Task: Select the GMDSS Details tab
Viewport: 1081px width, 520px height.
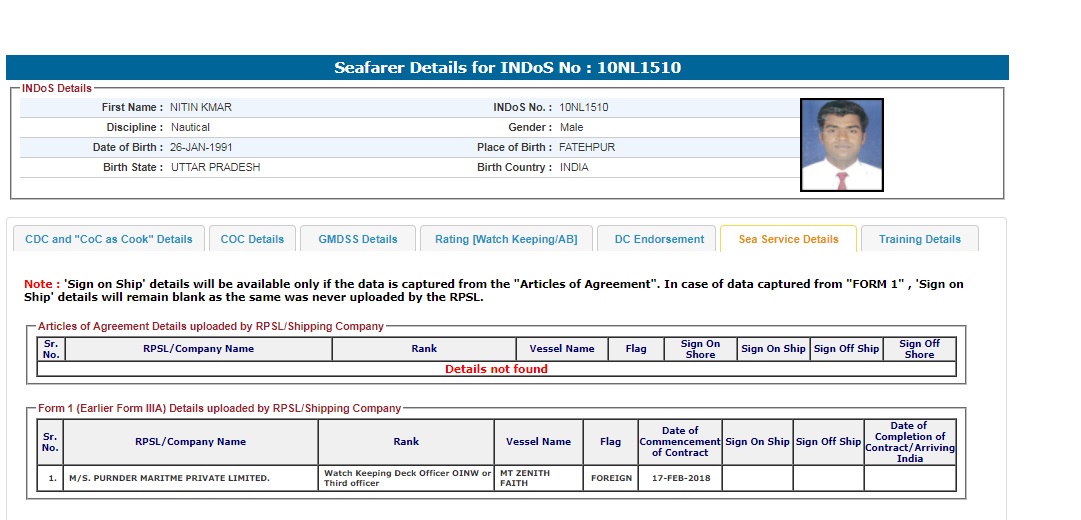Action: [358, 239]
